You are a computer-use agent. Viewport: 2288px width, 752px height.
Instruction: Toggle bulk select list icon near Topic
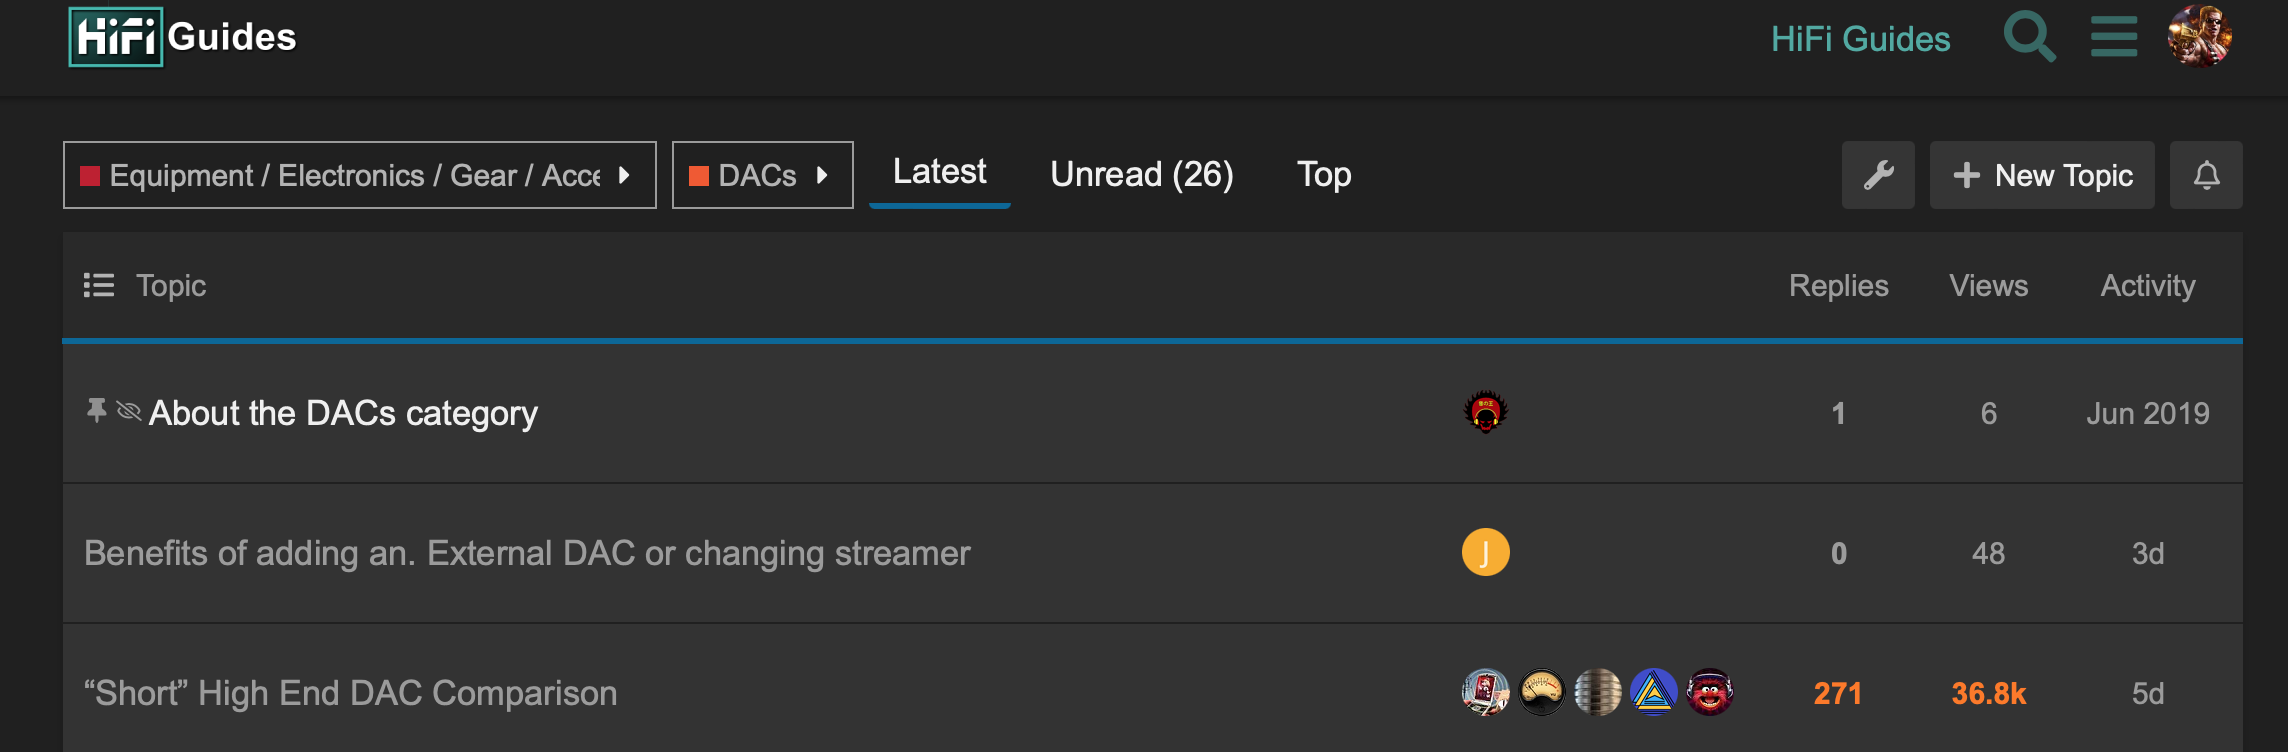coord(98,286)
